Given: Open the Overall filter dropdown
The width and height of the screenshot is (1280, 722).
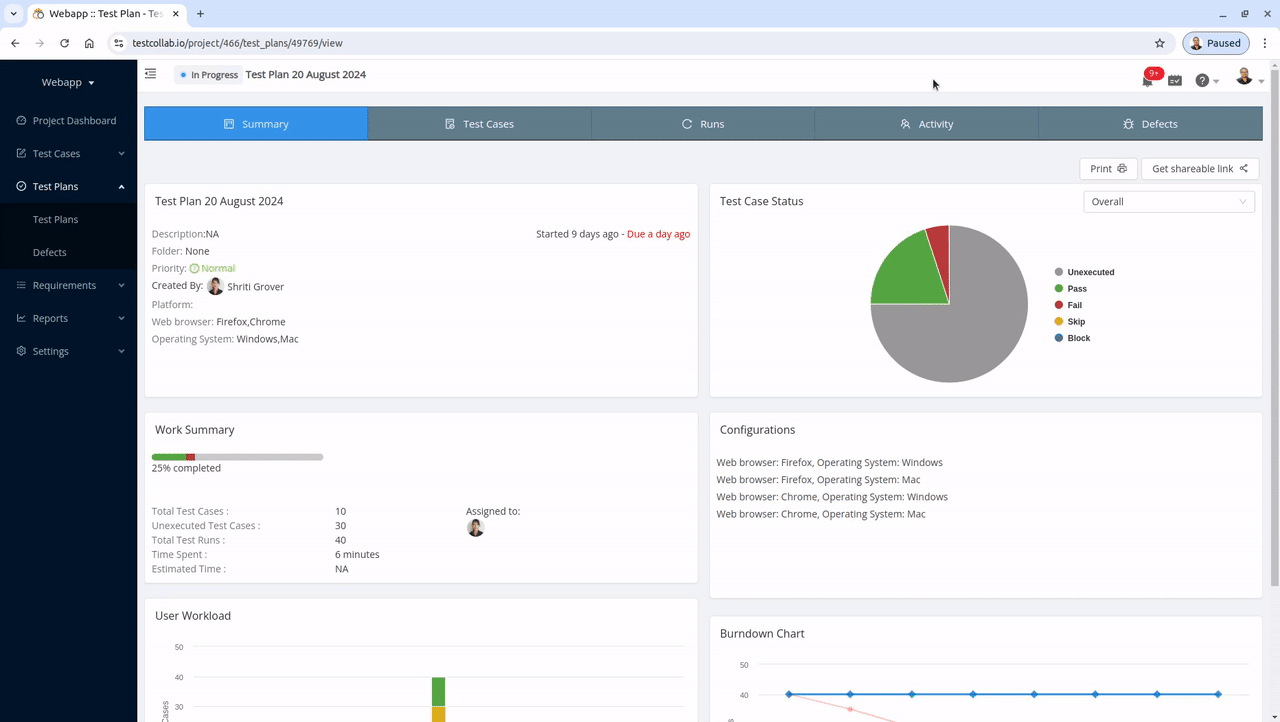Looking at the screenshot, I should (x=1169, y=201).
